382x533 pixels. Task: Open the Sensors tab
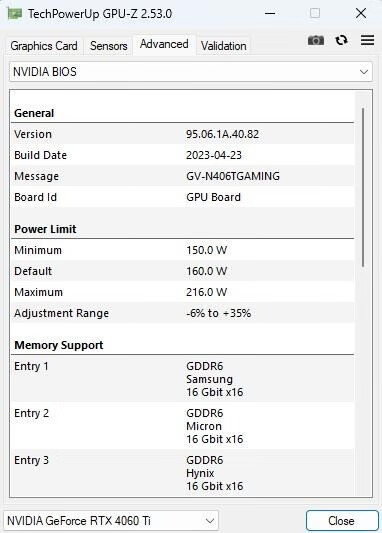(x=108, y=46)
